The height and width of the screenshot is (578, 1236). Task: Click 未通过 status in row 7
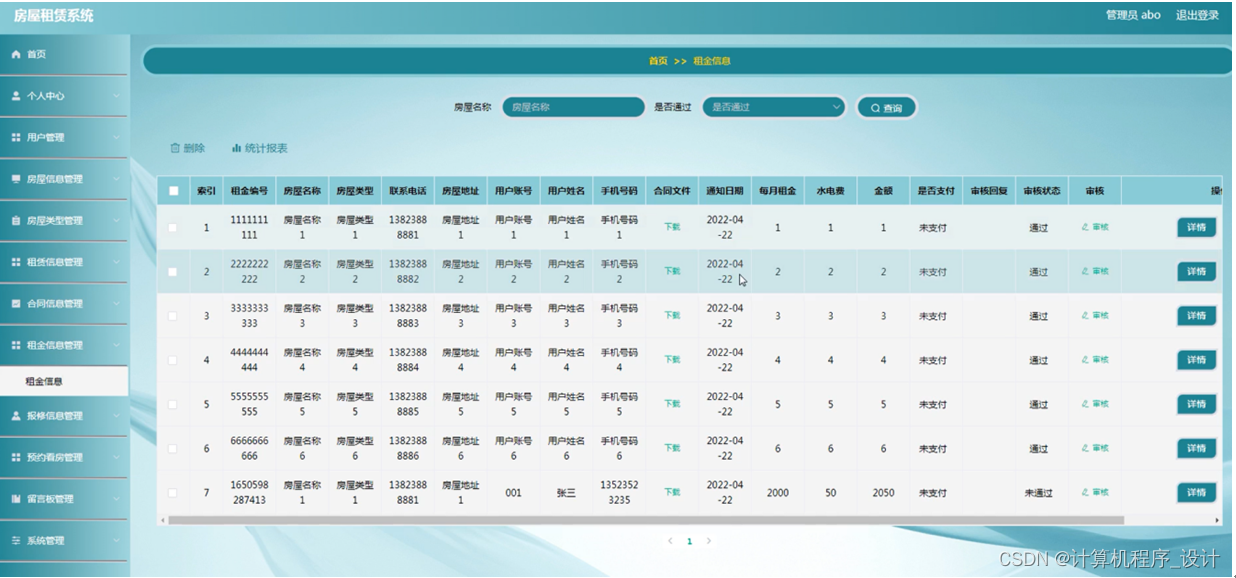1039,493
